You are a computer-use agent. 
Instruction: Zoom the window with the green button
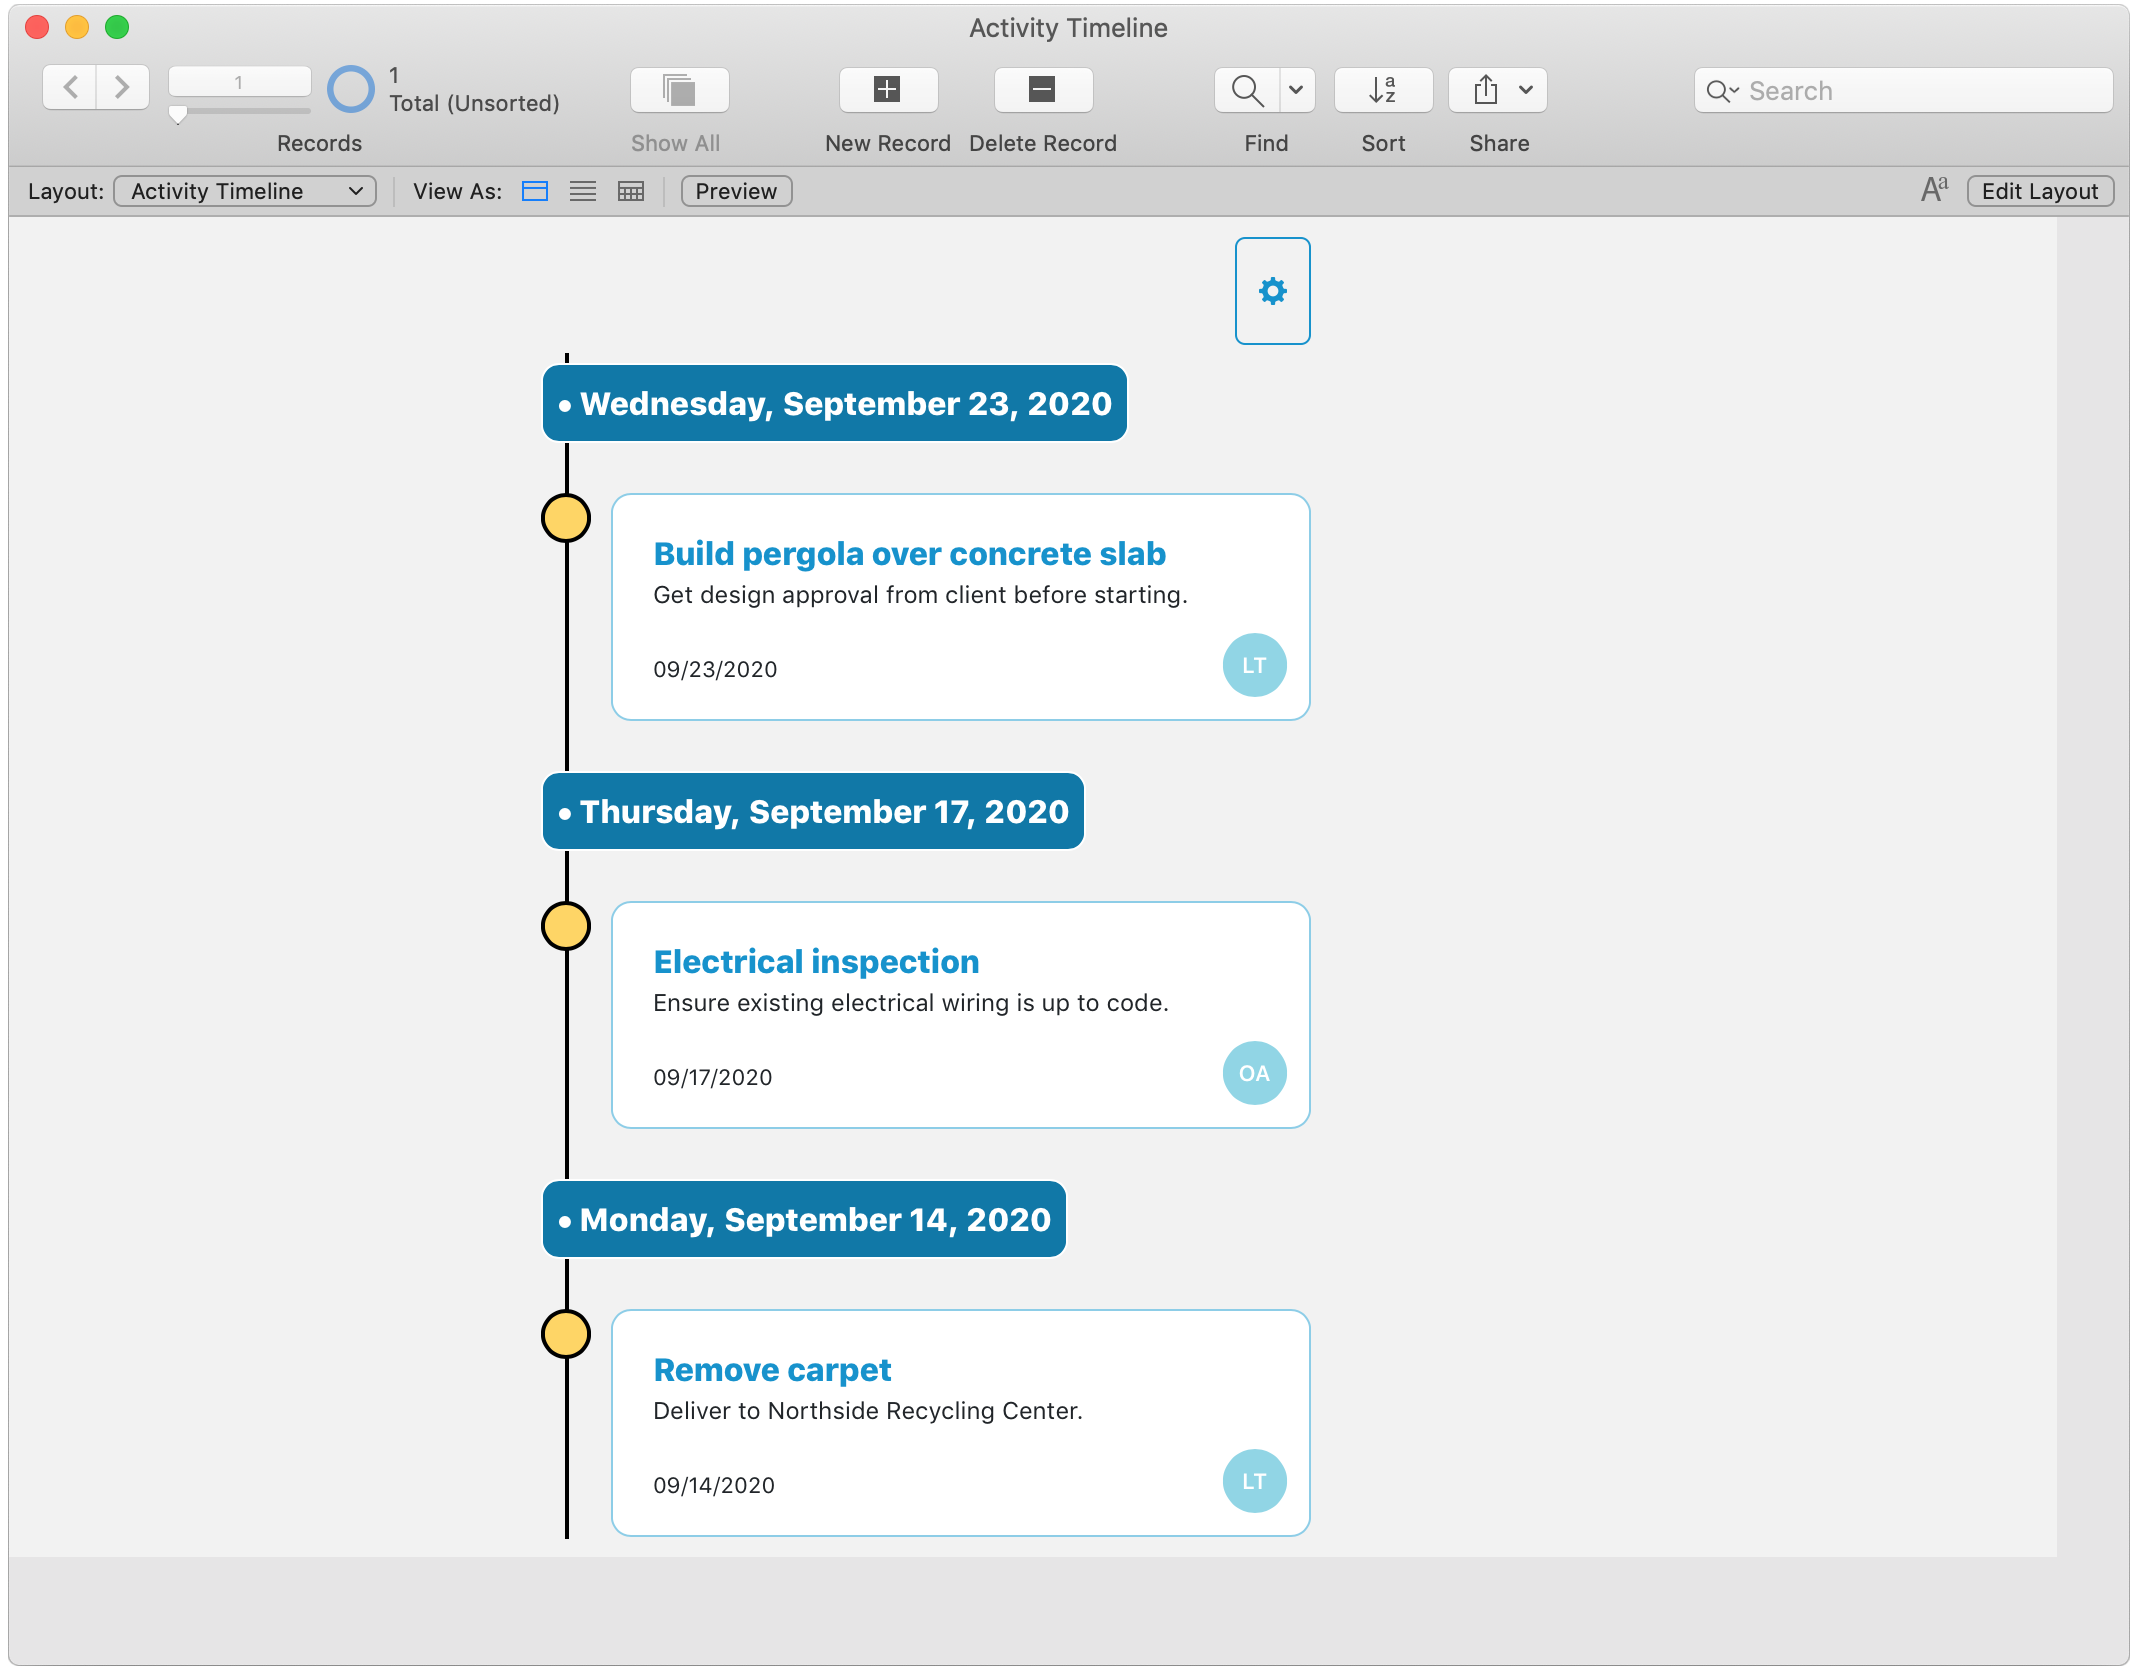[x=117, y=27]
